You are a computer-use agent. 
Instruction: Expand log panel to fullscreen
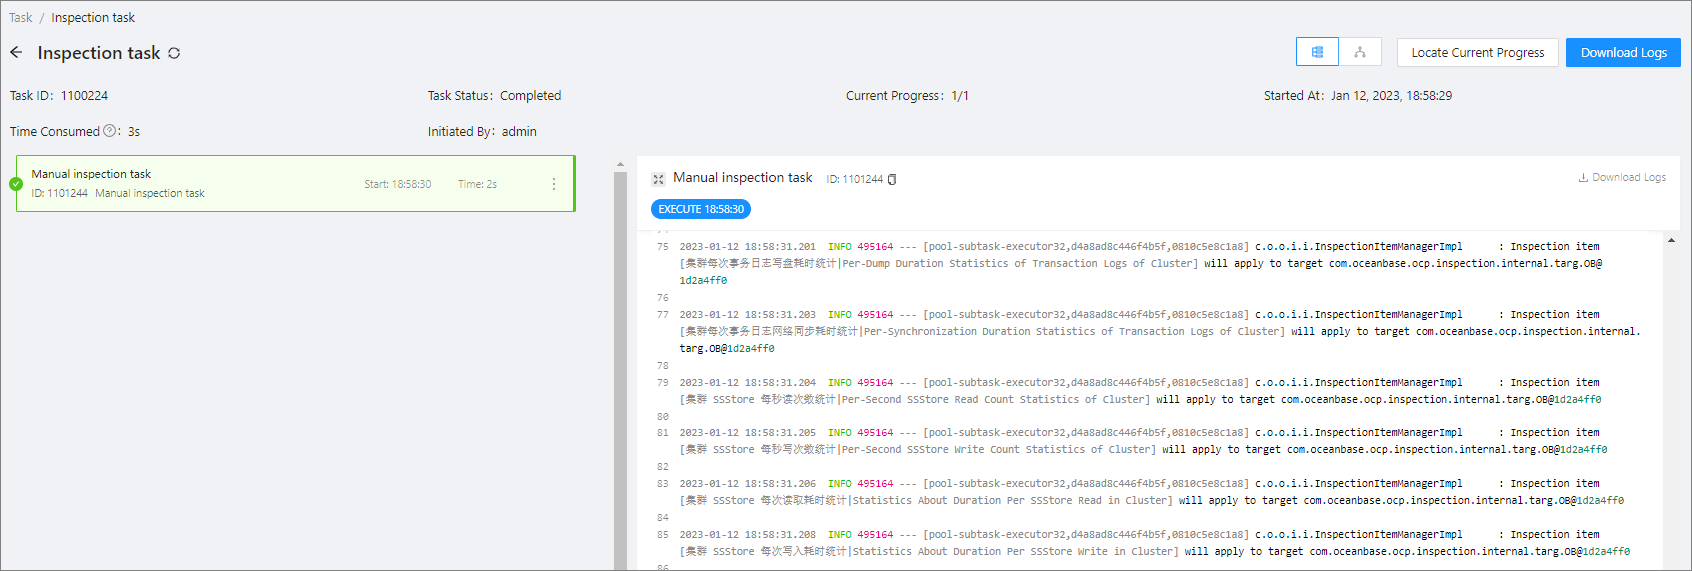[658, 179]
